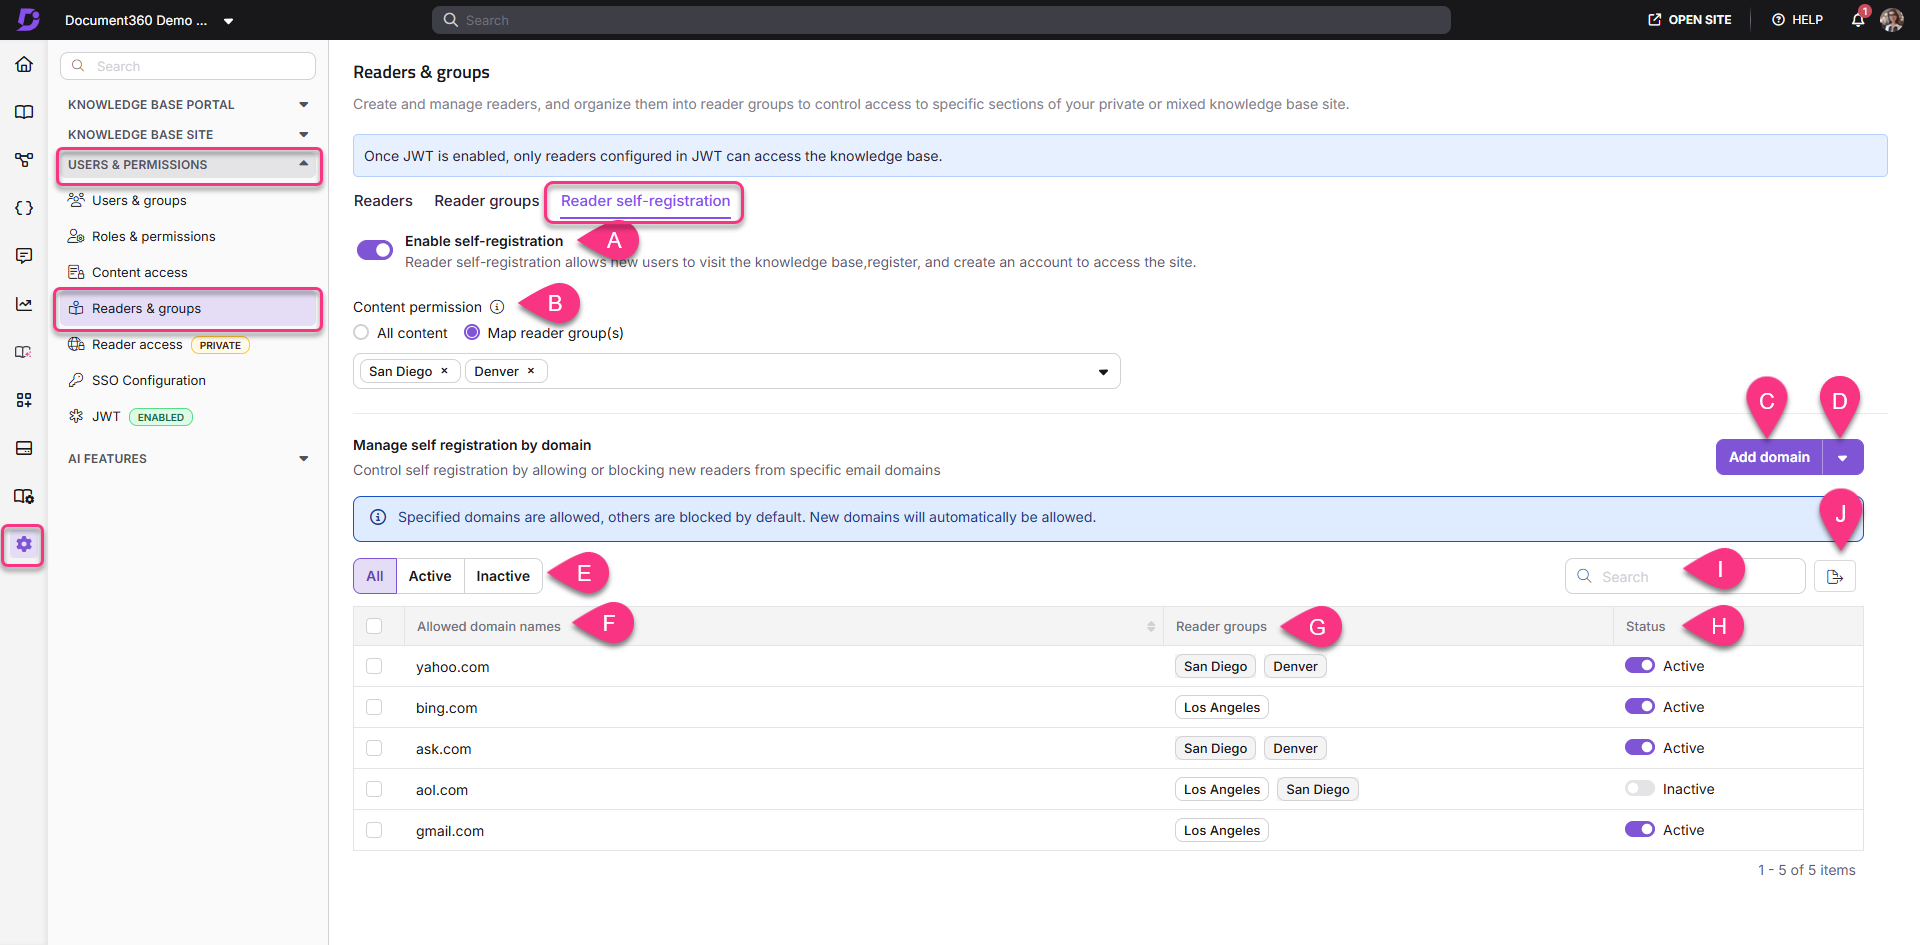Select the Categories workflow icon
Viewport: 1920px width, 945px height.
point(24,159)
